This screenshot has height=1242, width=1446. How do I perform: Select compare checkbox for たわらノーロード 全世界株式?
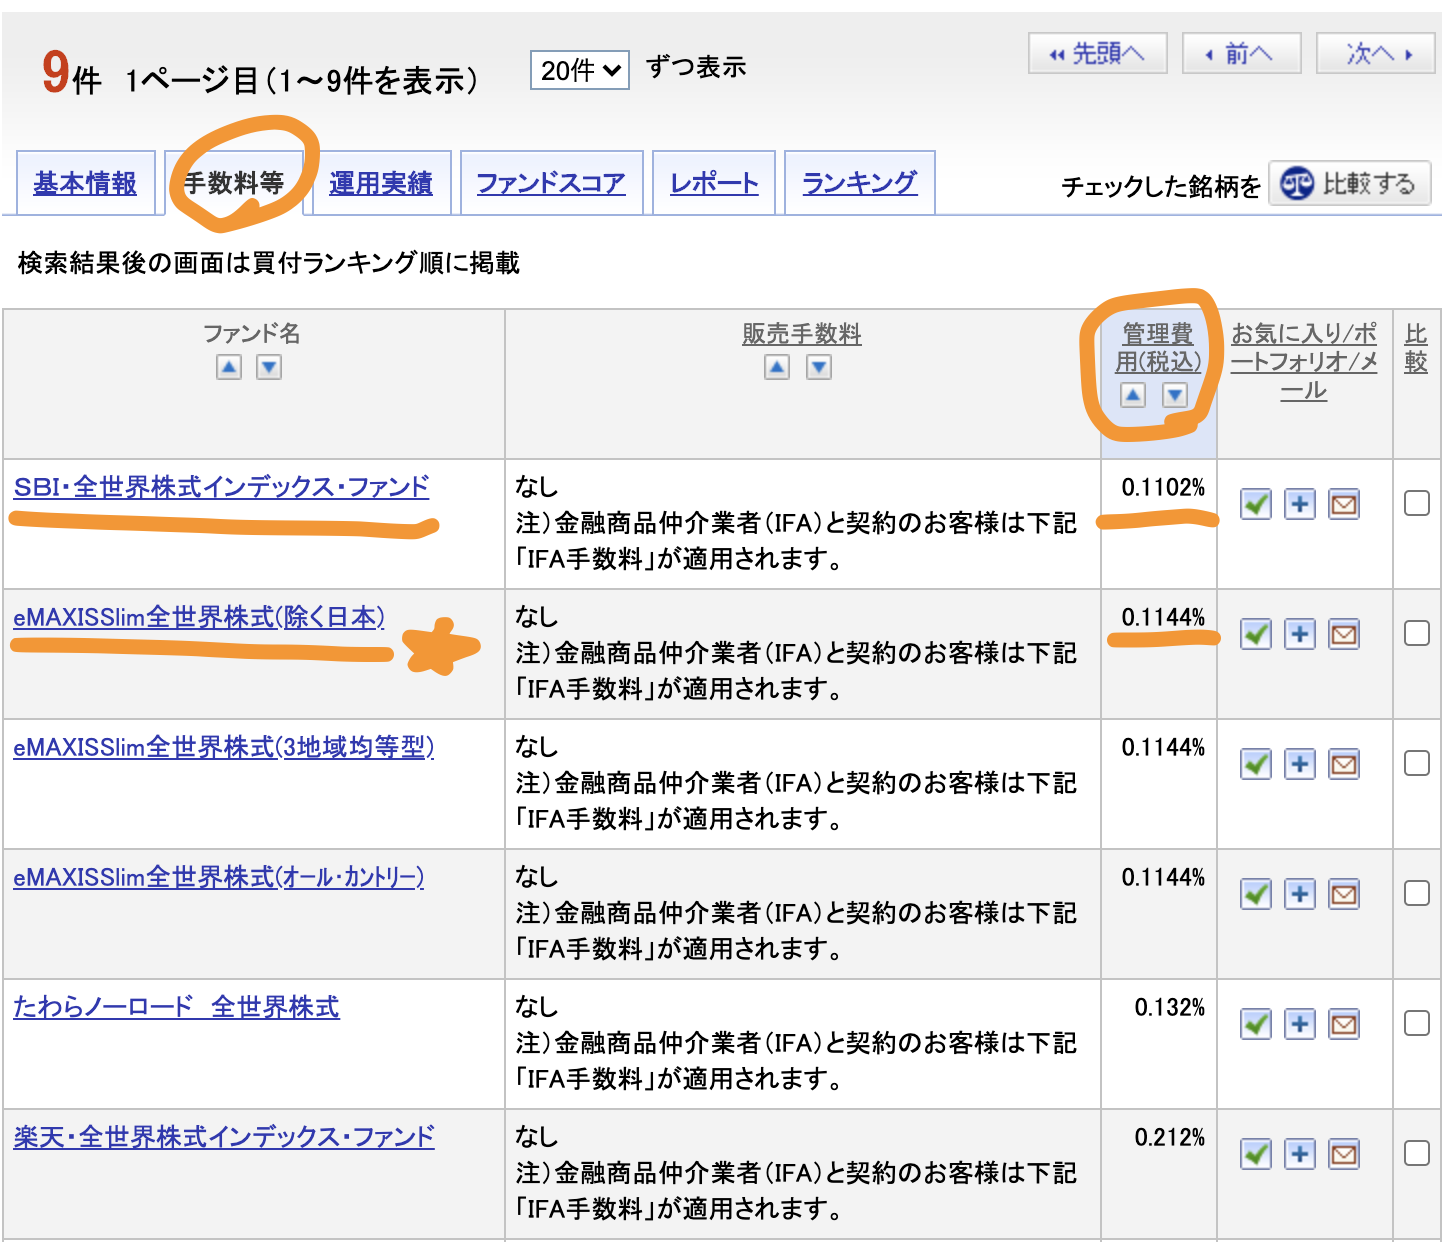pos(1416,1023)
